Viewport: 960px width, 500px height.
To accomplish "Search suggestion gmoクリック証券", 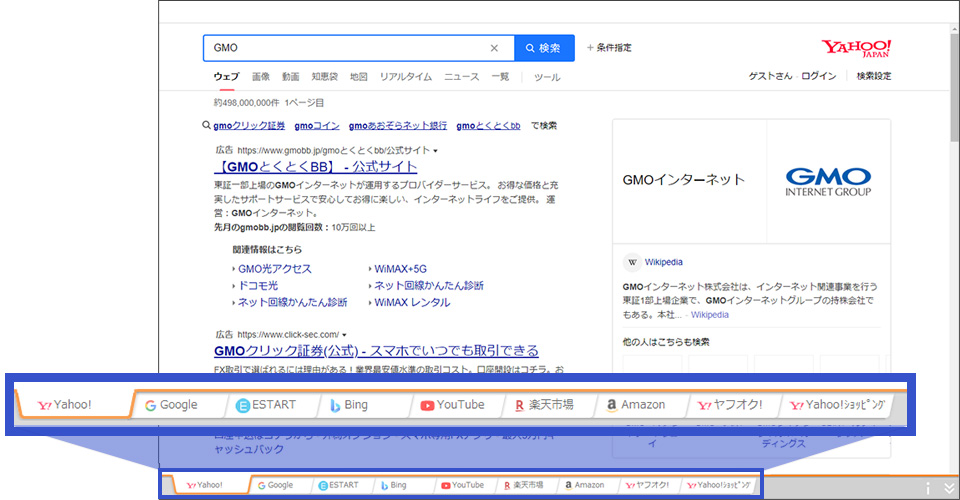I will tap(249, 125).
